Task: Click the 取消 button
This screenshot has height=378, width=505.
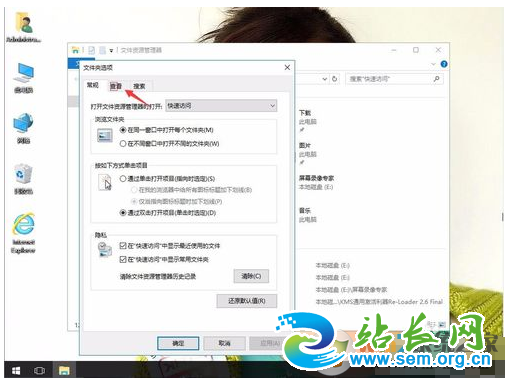Action: 224,343
